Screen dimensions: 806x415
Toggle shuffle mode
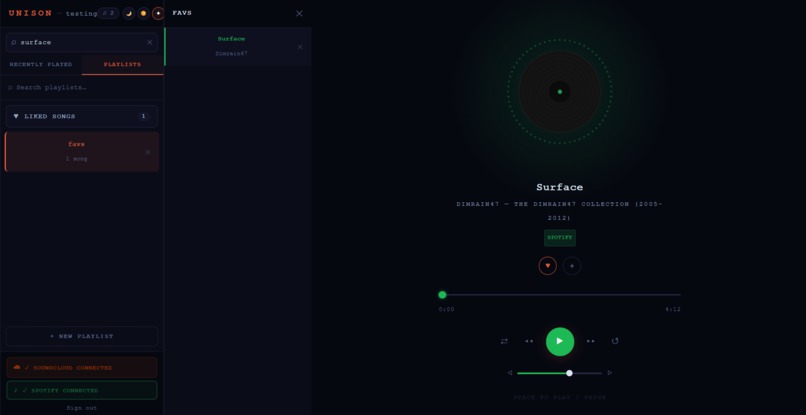click(504, 341)
